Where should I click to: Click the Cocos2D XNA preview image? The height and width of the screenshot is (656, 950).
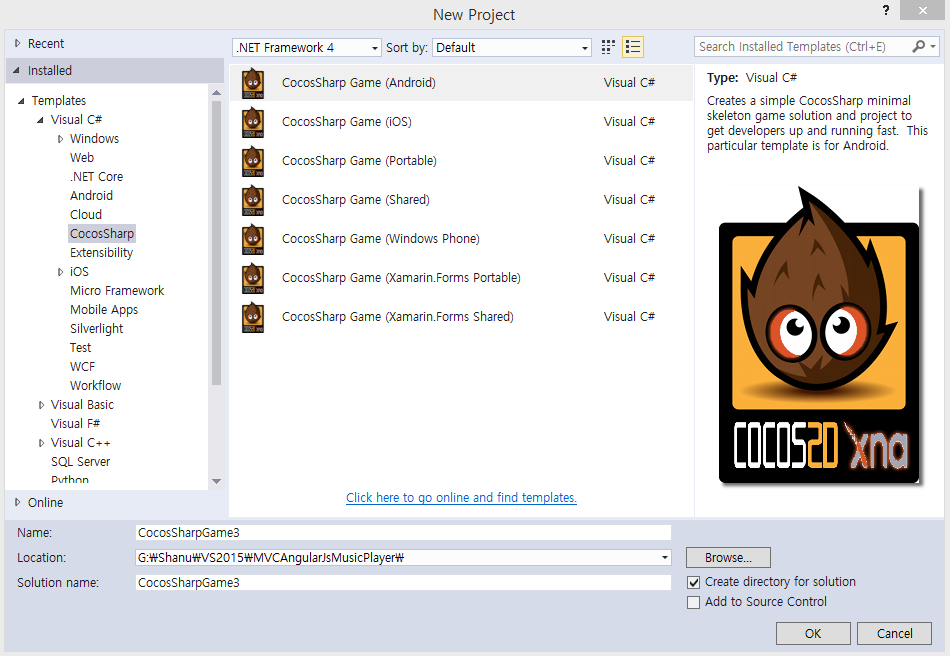819,335
